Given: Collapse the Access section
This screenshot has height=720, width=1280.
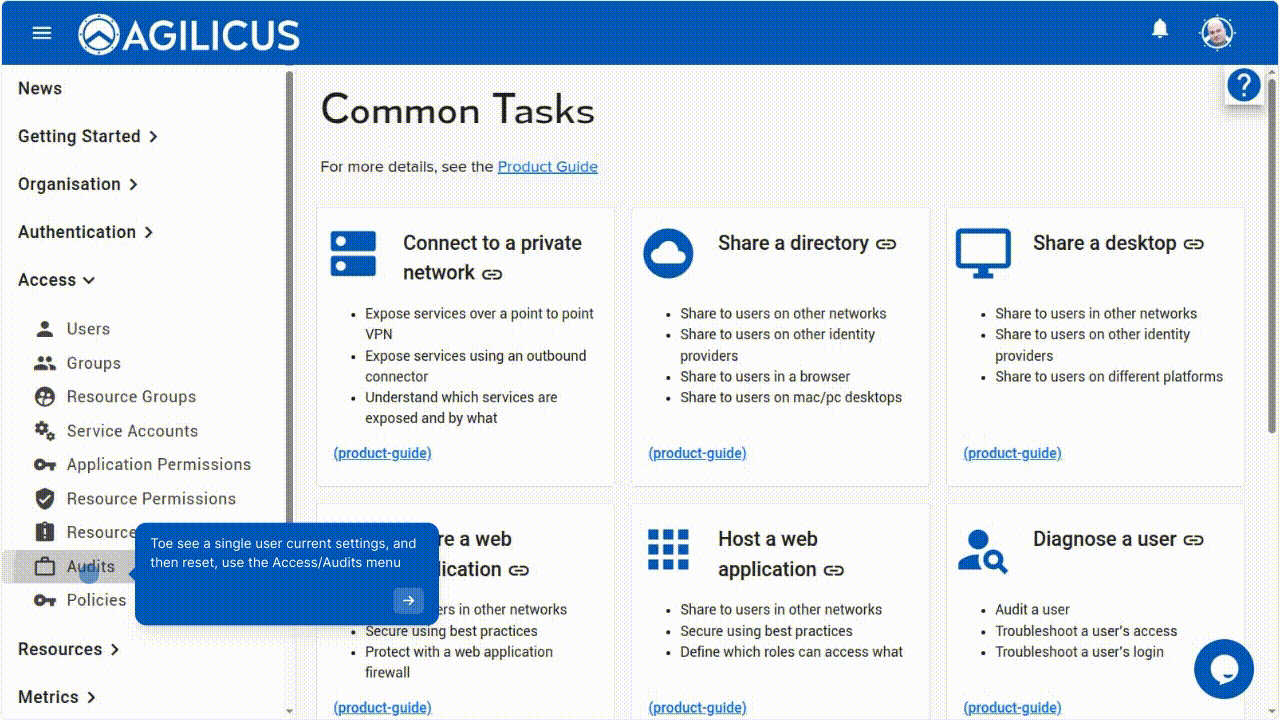Looking at the screenshot, I should [57, 280].
